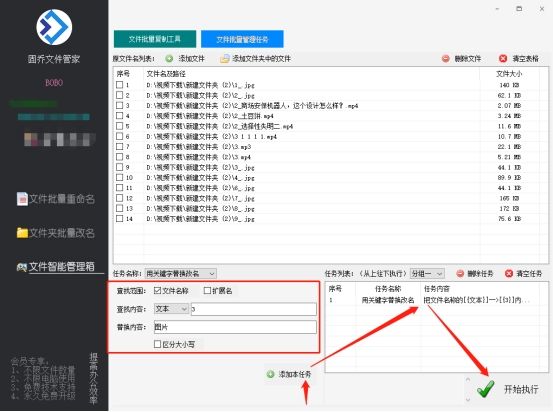Click the 序号 column header in file list
Screen dimensions: 553x412
pos(123,74)
